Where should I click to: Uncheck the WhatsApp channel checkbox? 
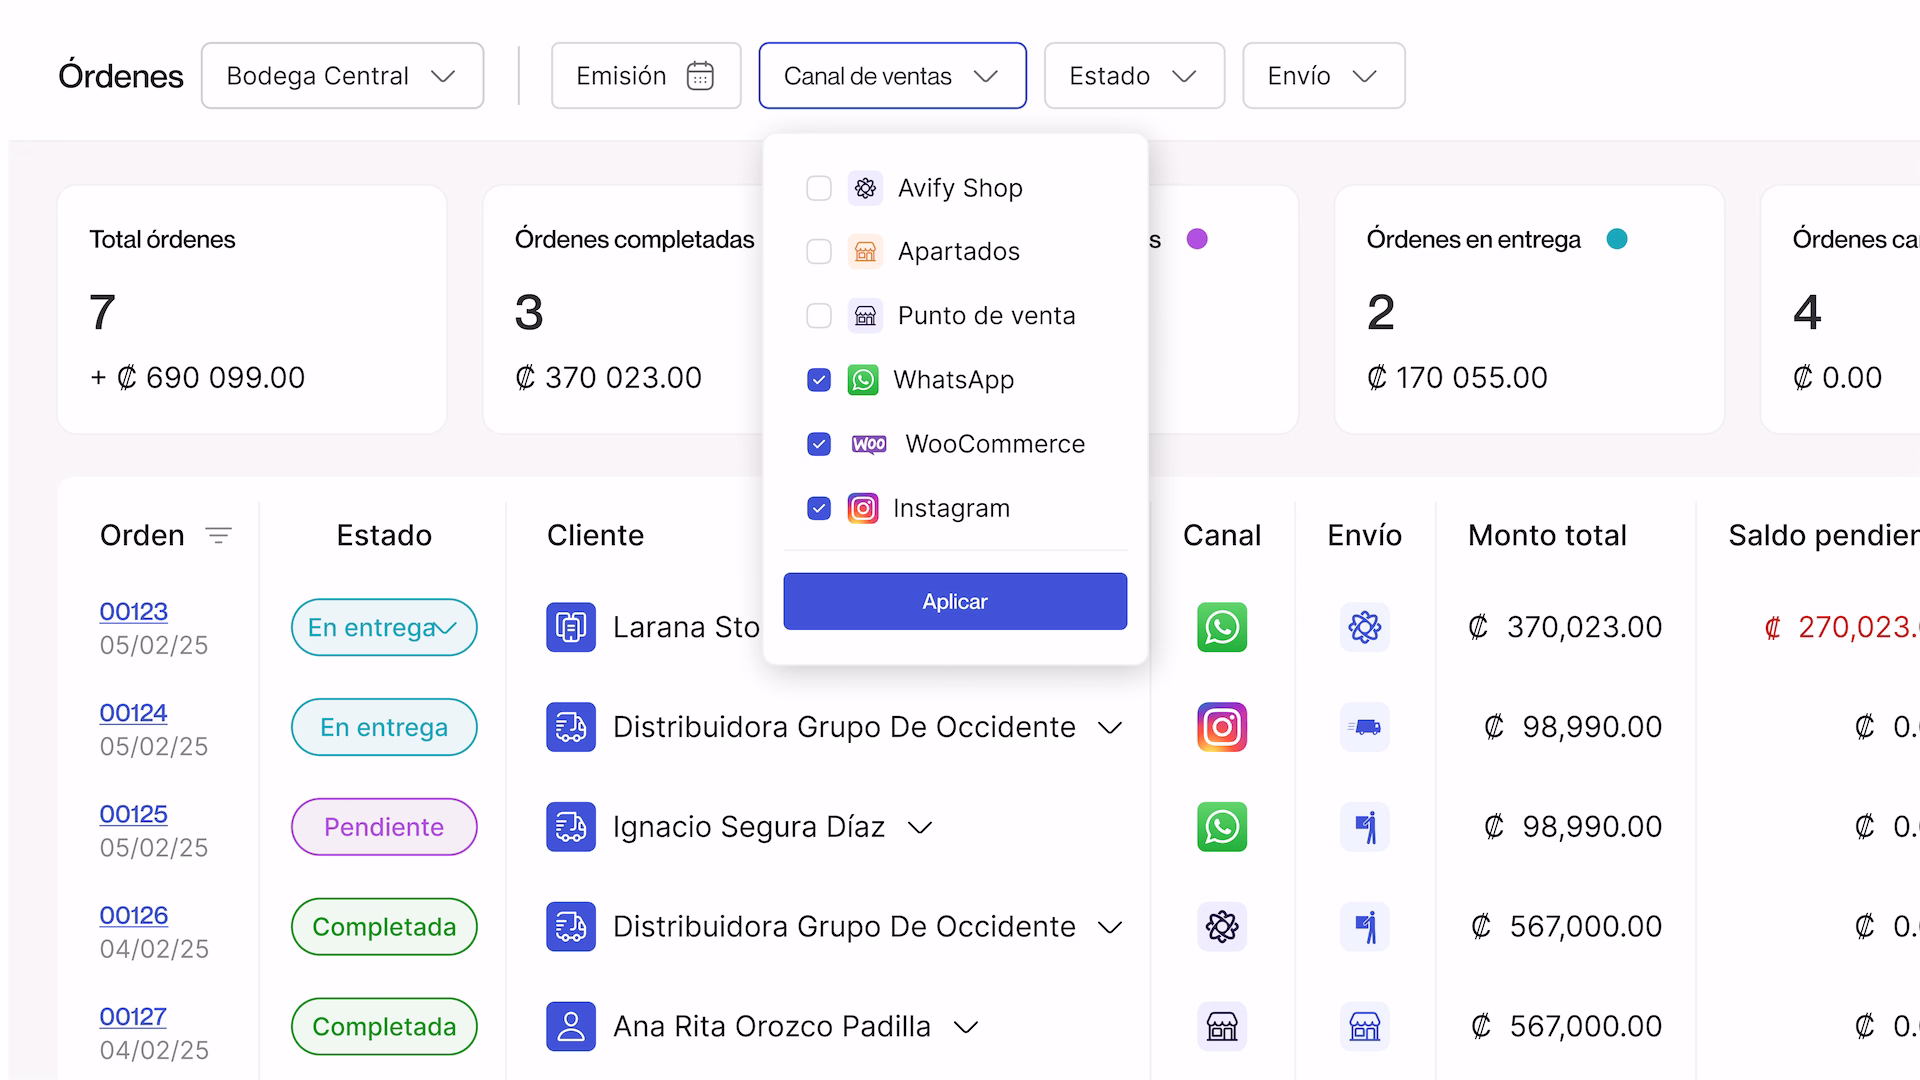tap(819, 380)
